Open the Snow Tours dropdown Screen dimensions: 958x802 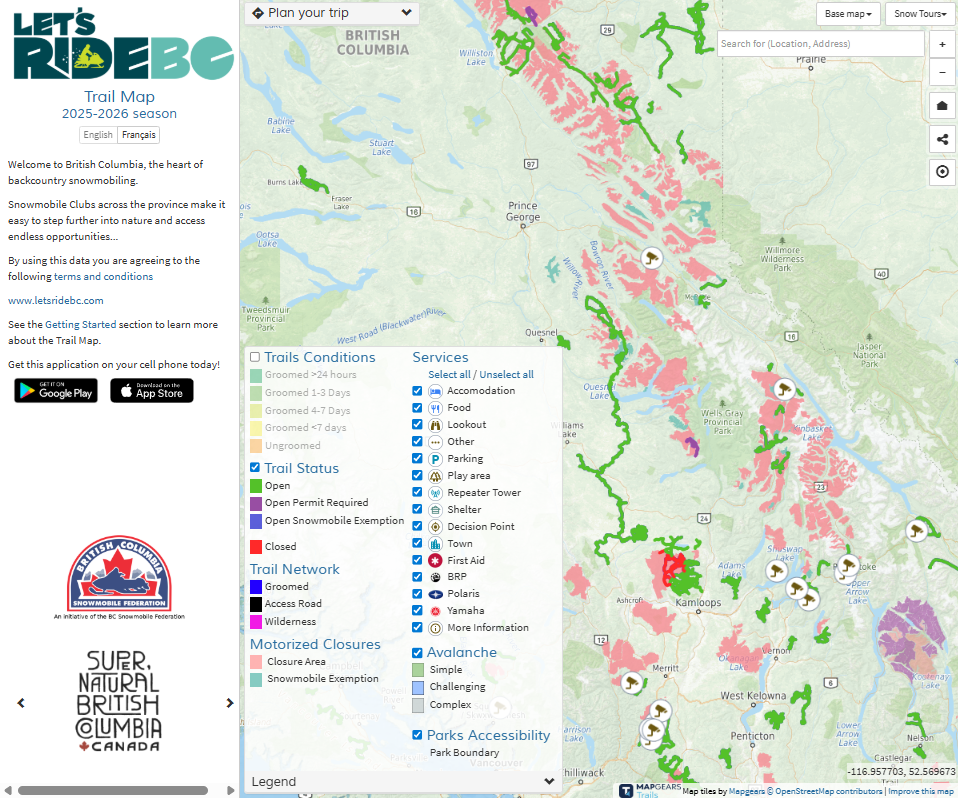(x=920, y=14)
